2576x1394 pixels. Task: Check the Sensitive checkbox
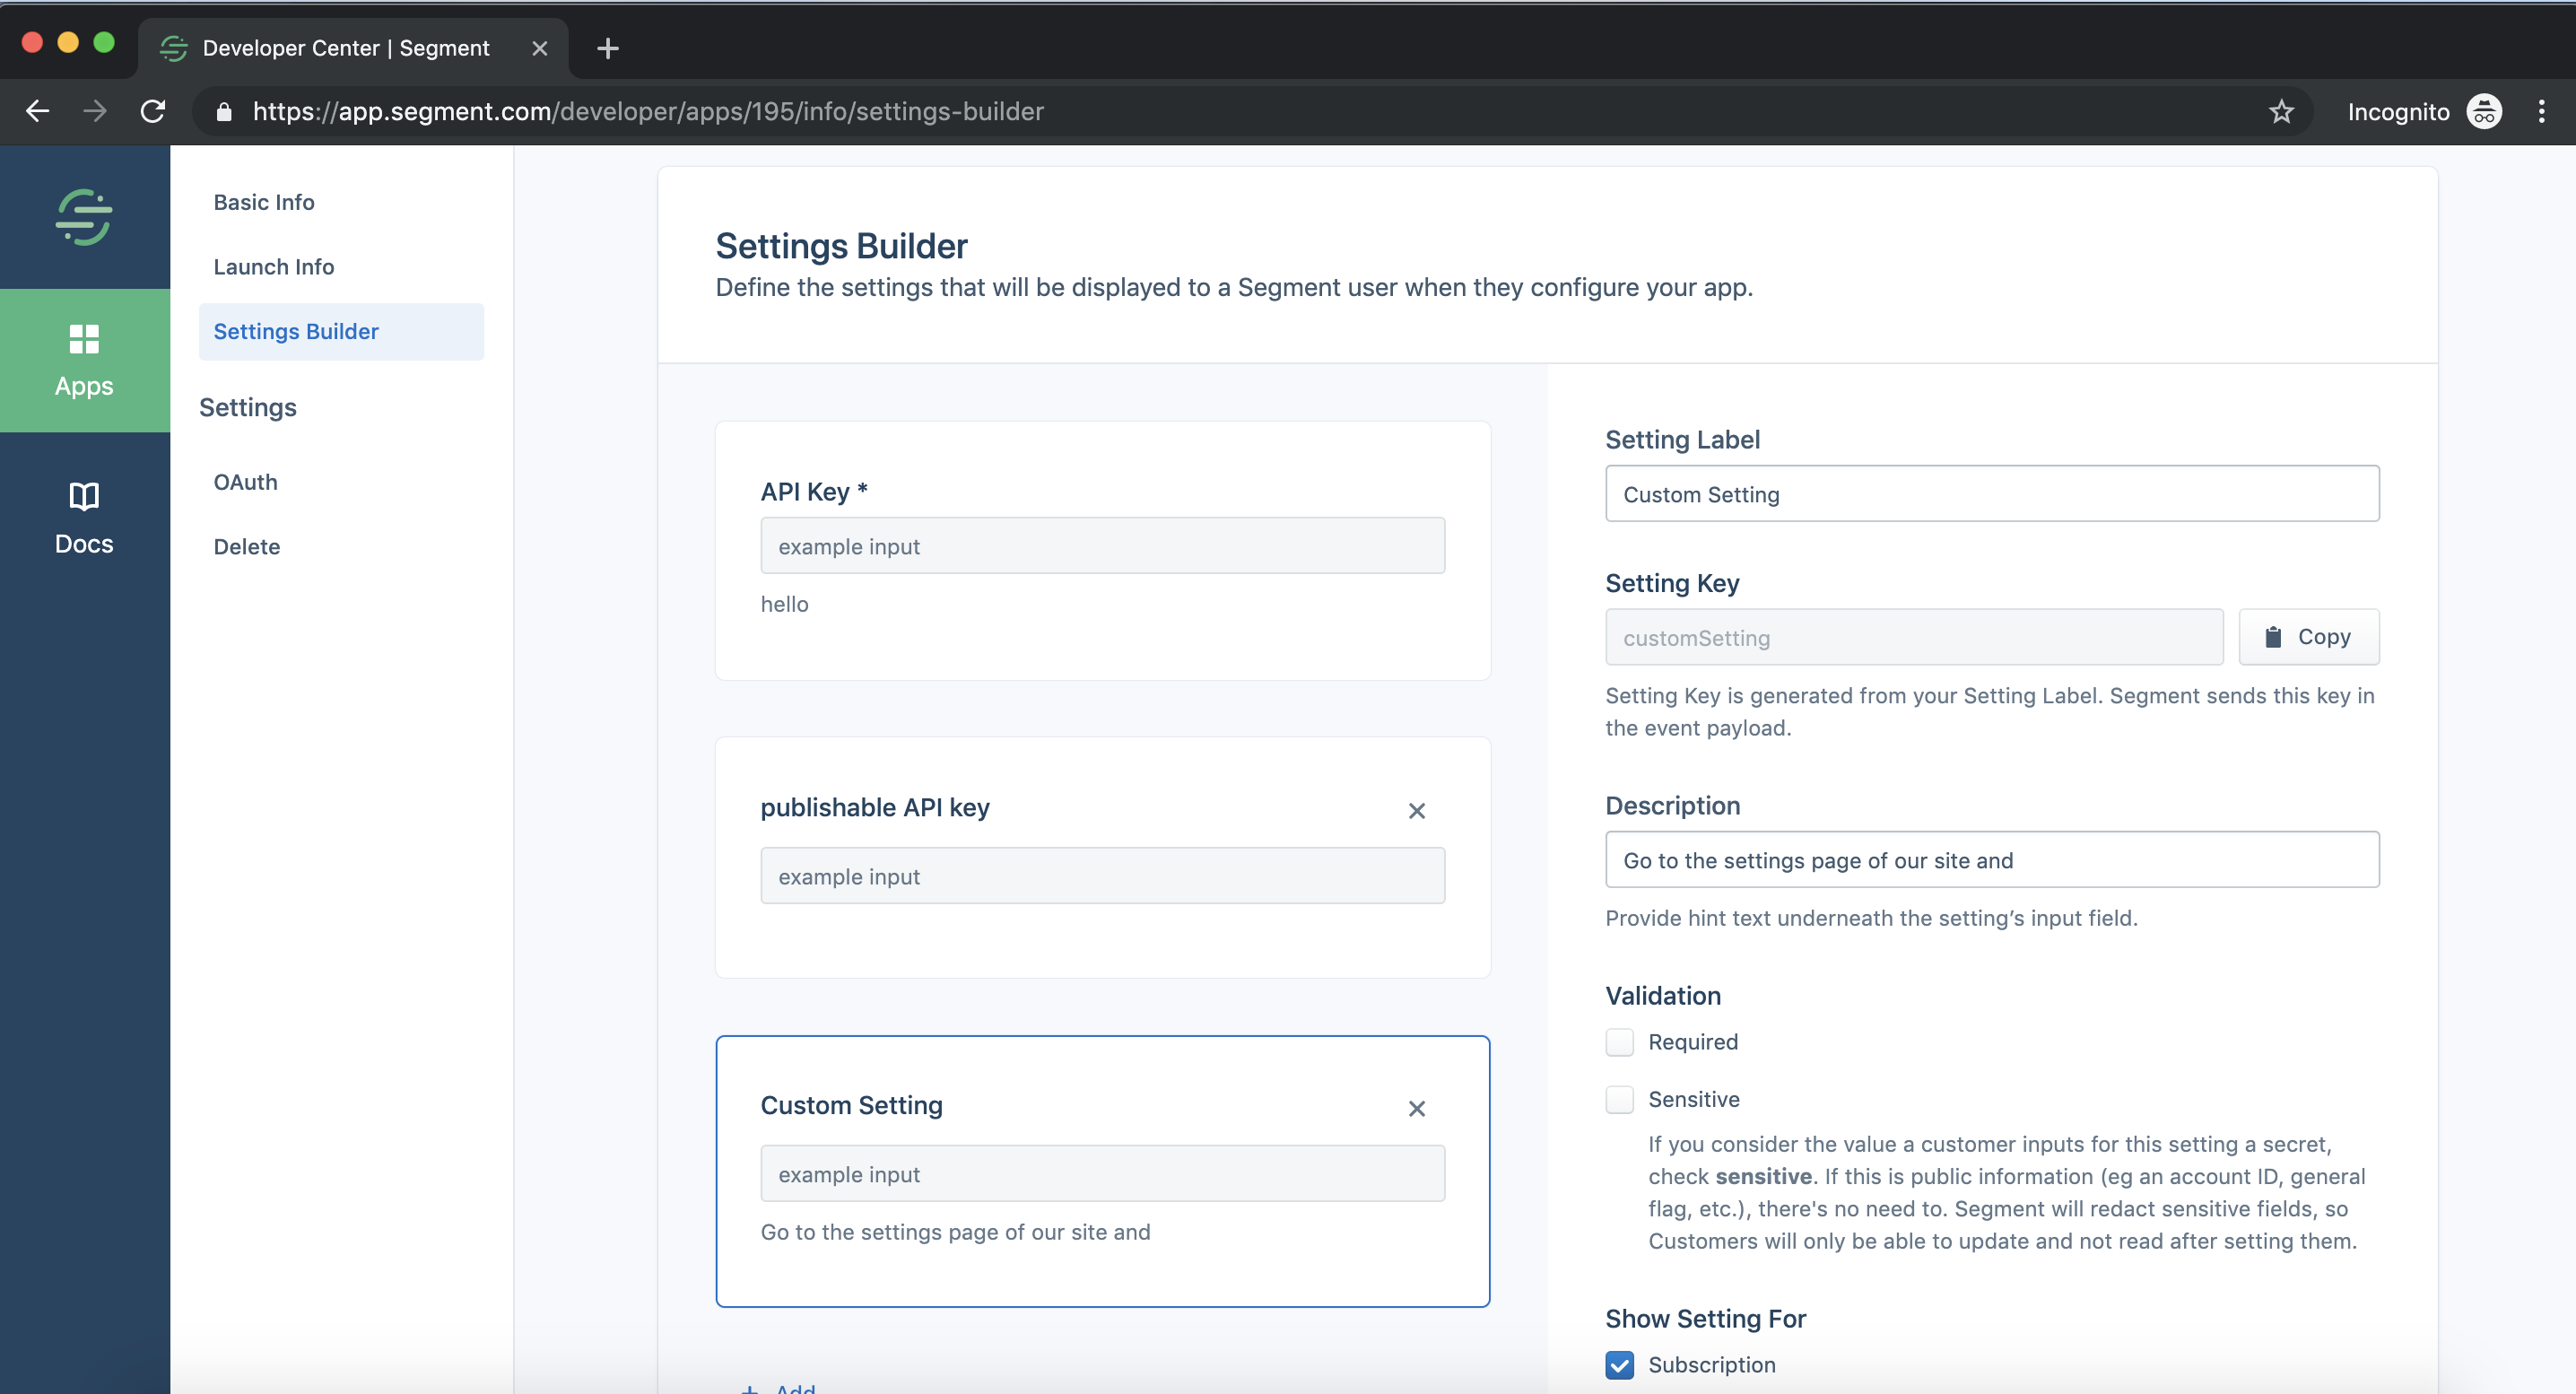1619,1099
